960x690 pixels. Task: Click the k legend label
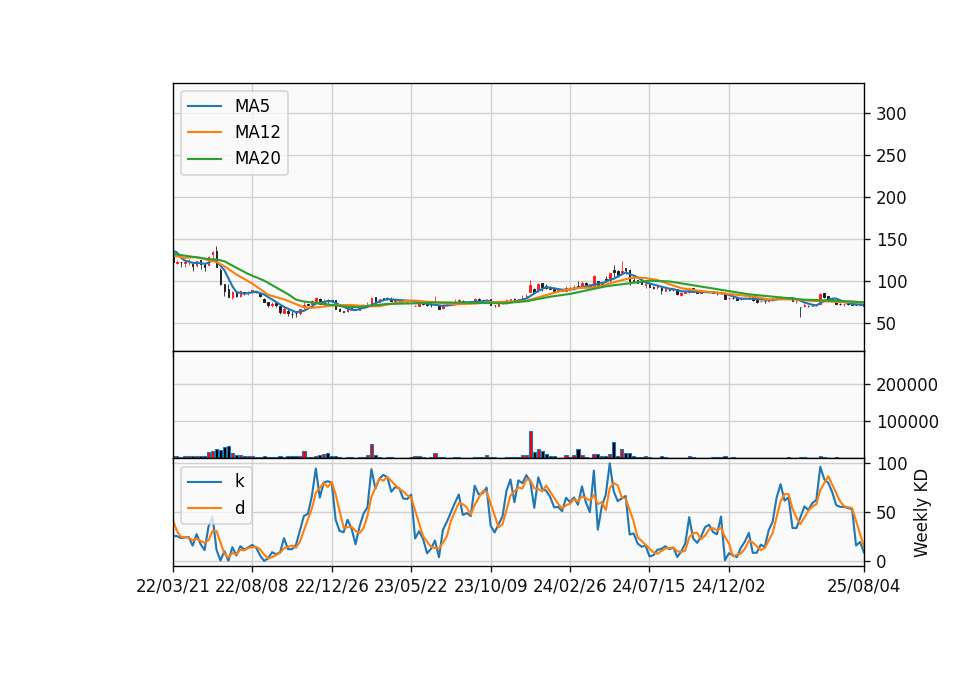tap(239, 481)
